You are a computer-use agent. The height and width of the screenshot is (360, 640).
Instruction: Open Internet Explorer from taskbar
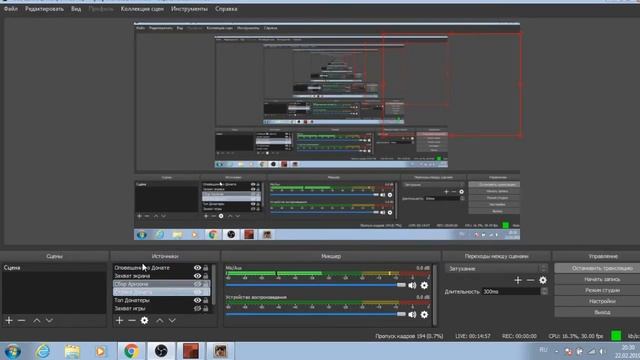(42, 351)
